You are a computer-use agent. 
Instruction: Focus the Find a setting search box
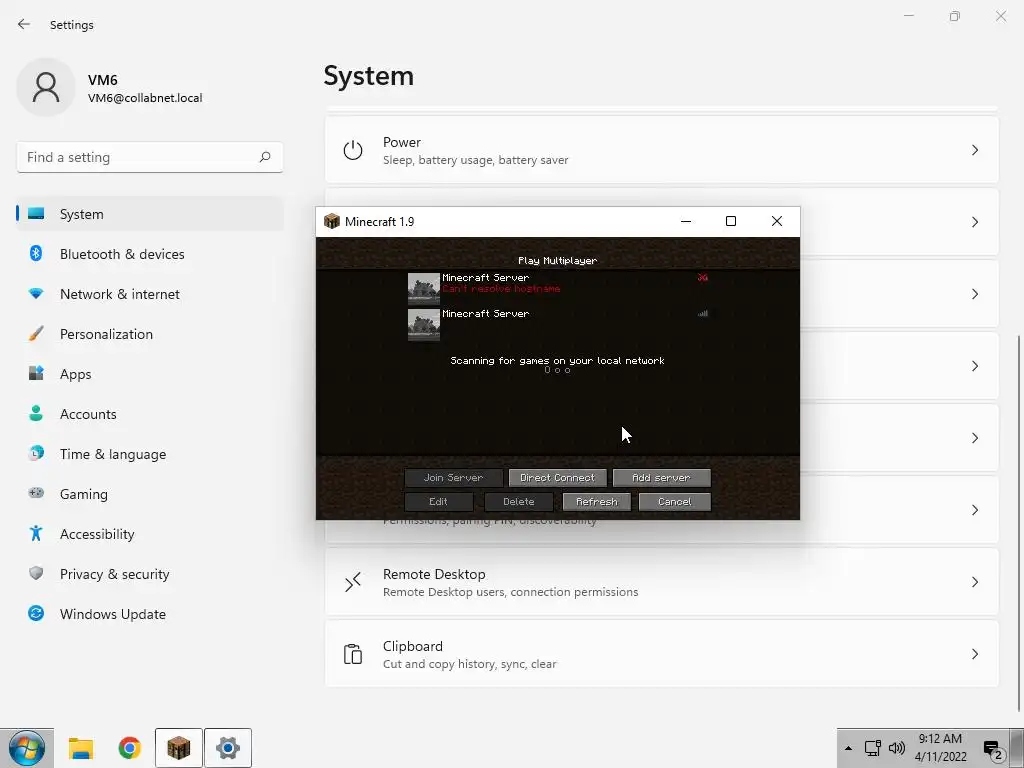tap(150, 157)
